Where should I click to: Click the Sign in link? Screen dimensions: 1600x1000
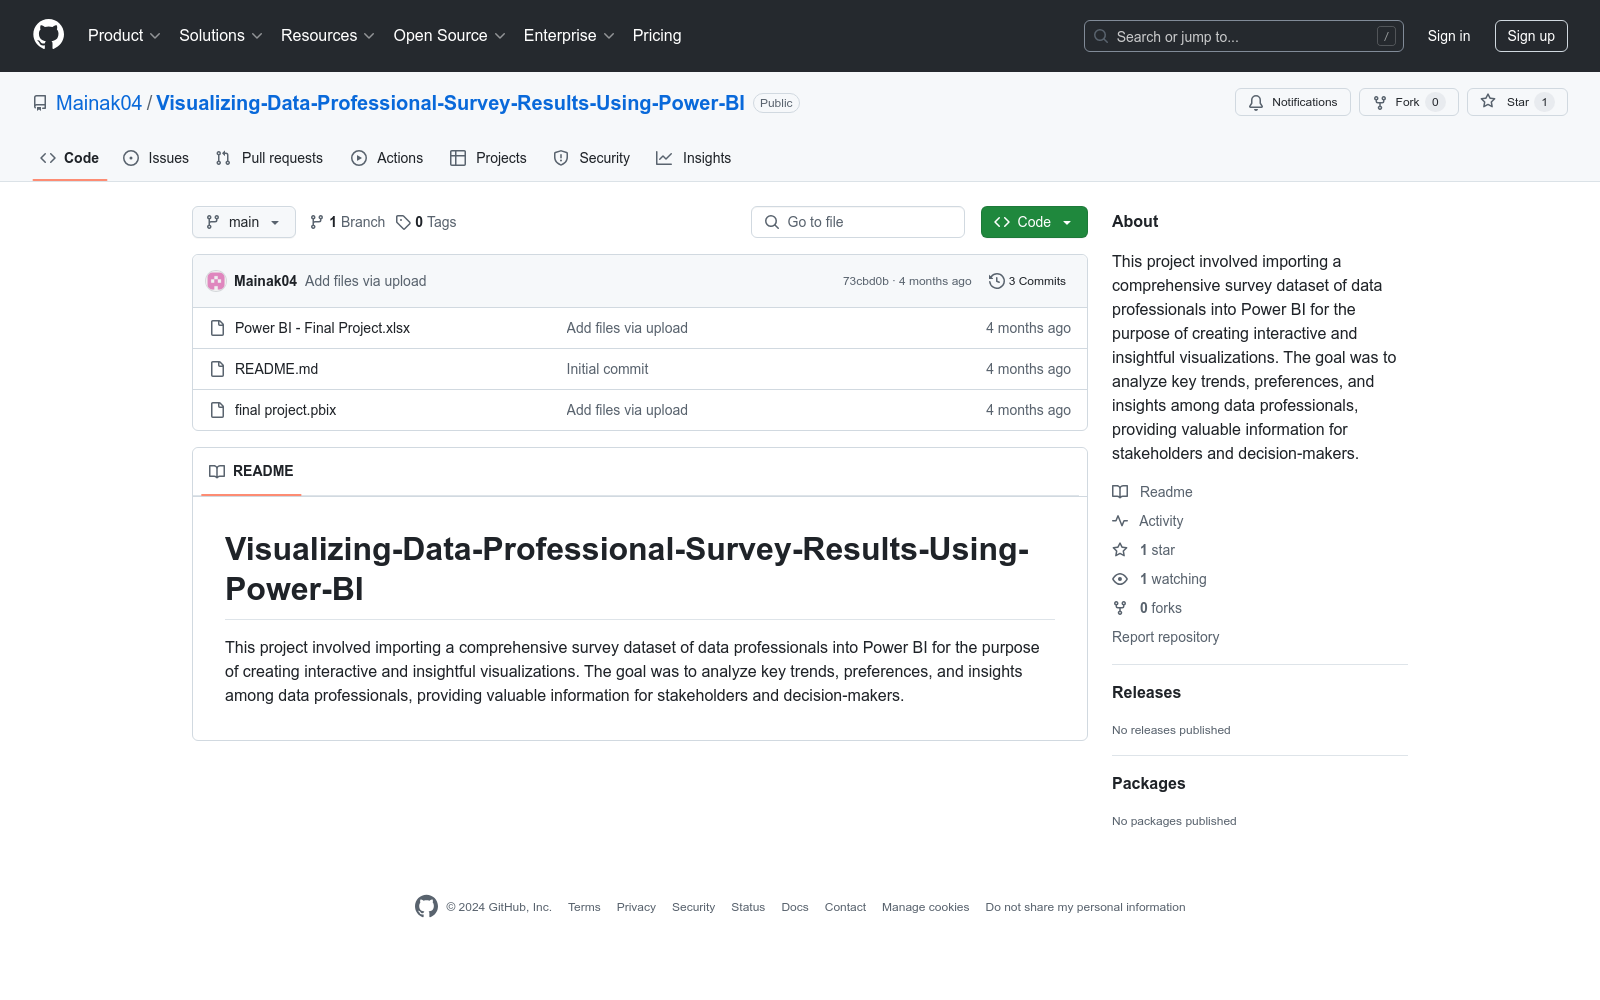point(1448,36)
